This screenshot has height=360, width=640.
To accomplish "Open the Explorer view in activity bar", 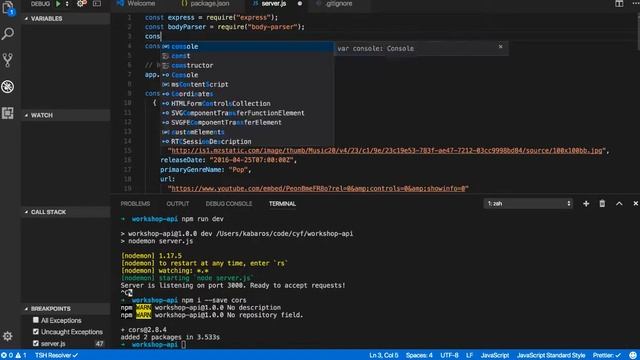I will click(x=8, y=7).
